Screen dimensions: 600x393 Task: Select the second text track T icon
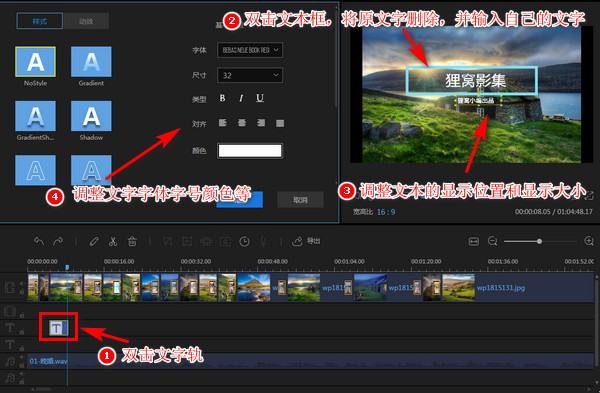pos(10,344)
